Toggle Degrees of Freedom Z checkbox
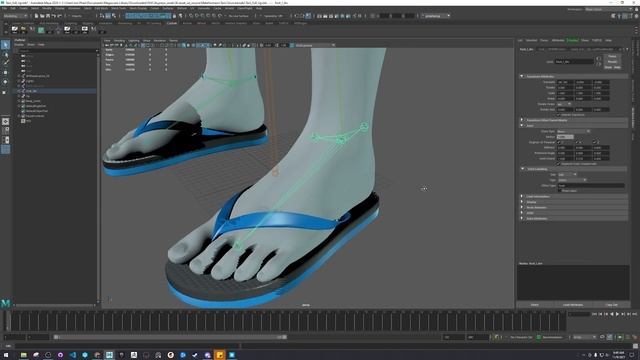This screenshot has height=360, width=640. (595, 142)
